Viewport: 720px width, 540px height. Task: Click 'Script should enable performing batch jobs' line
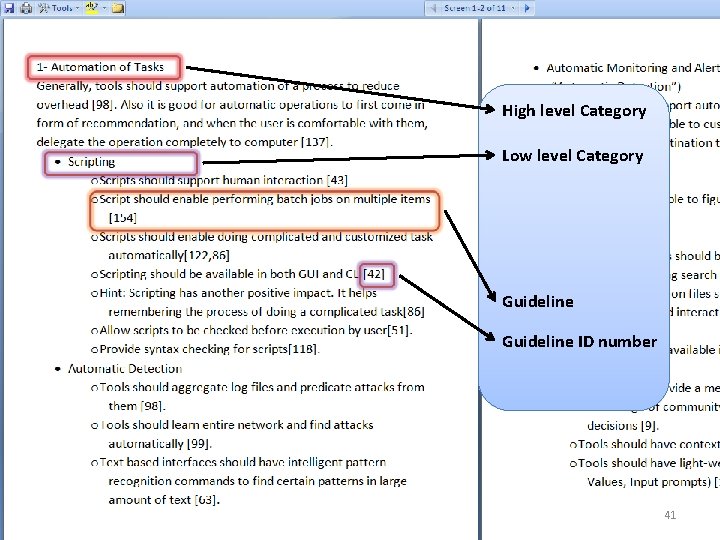[x=264, y=199]
